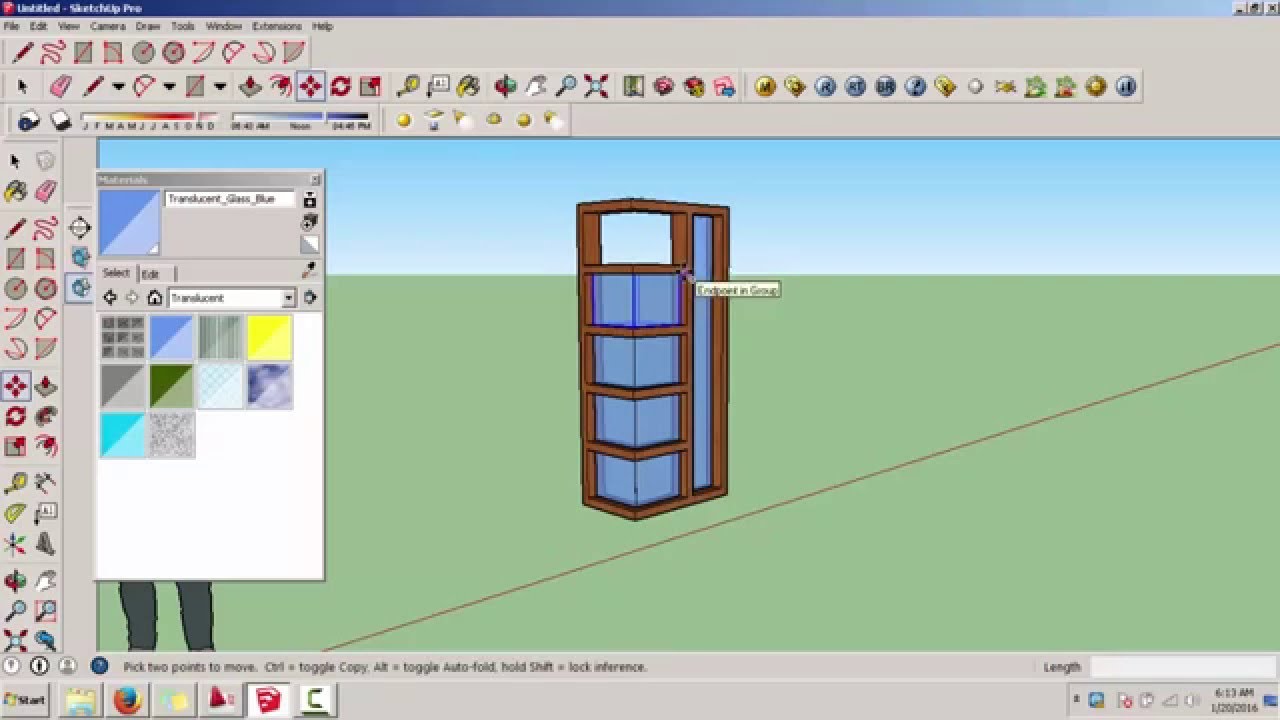Click the SketchUp taskbar button
The image size is (1280, 720).
(268, 701)
